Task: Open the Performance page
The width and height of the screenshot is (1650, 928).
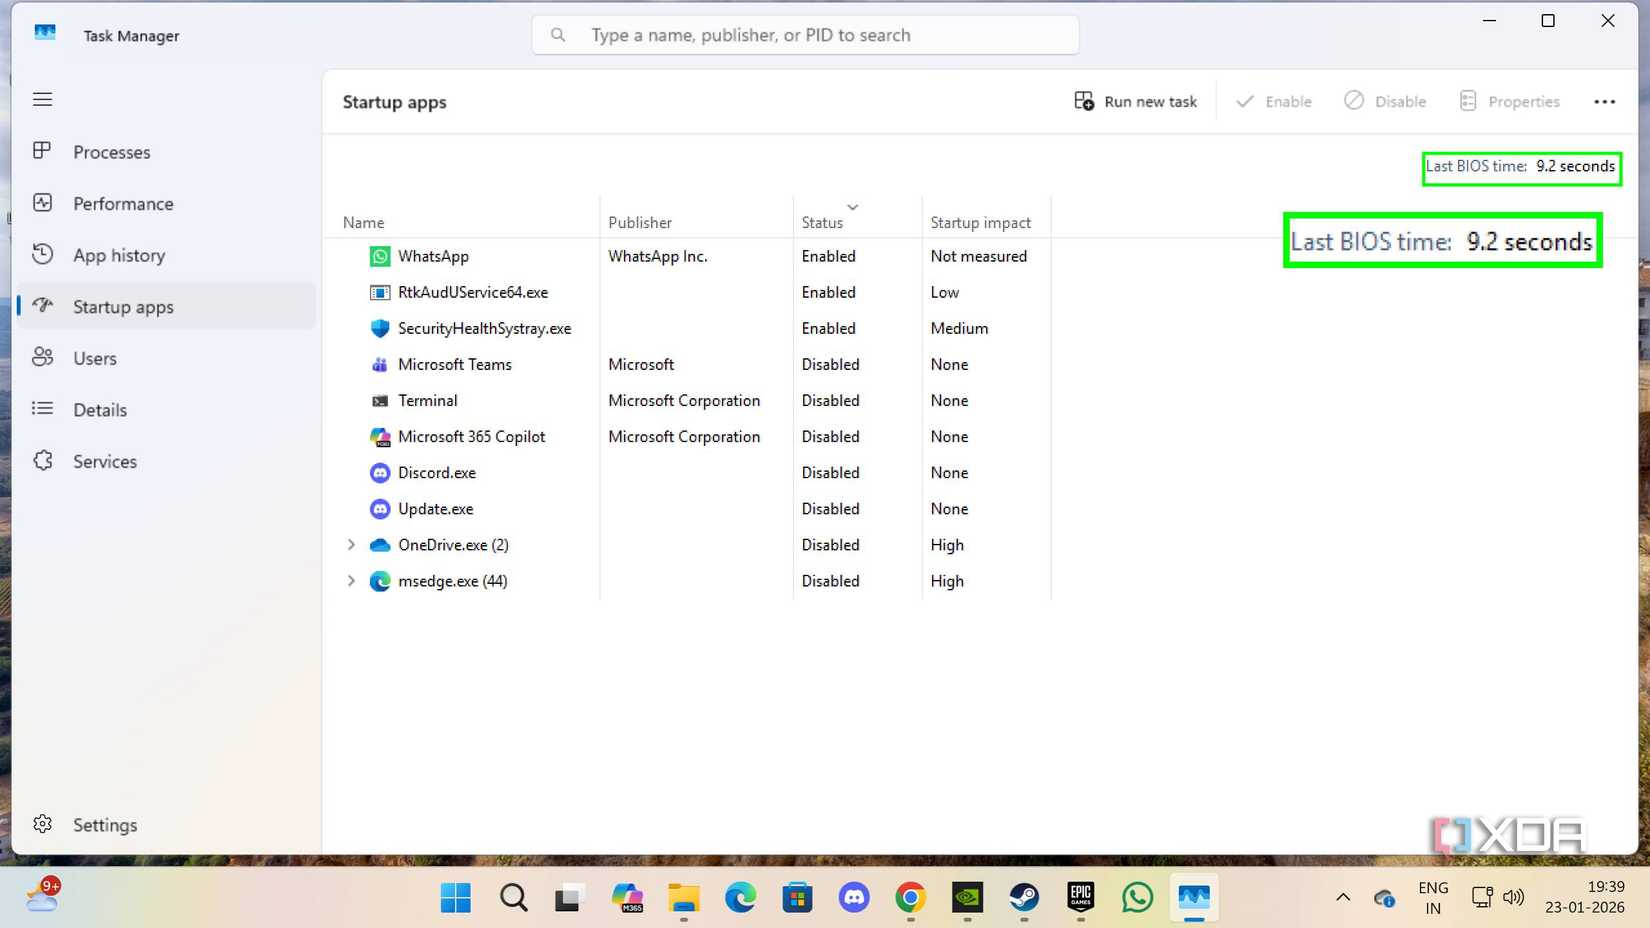Action: click(x=122, y=204)
